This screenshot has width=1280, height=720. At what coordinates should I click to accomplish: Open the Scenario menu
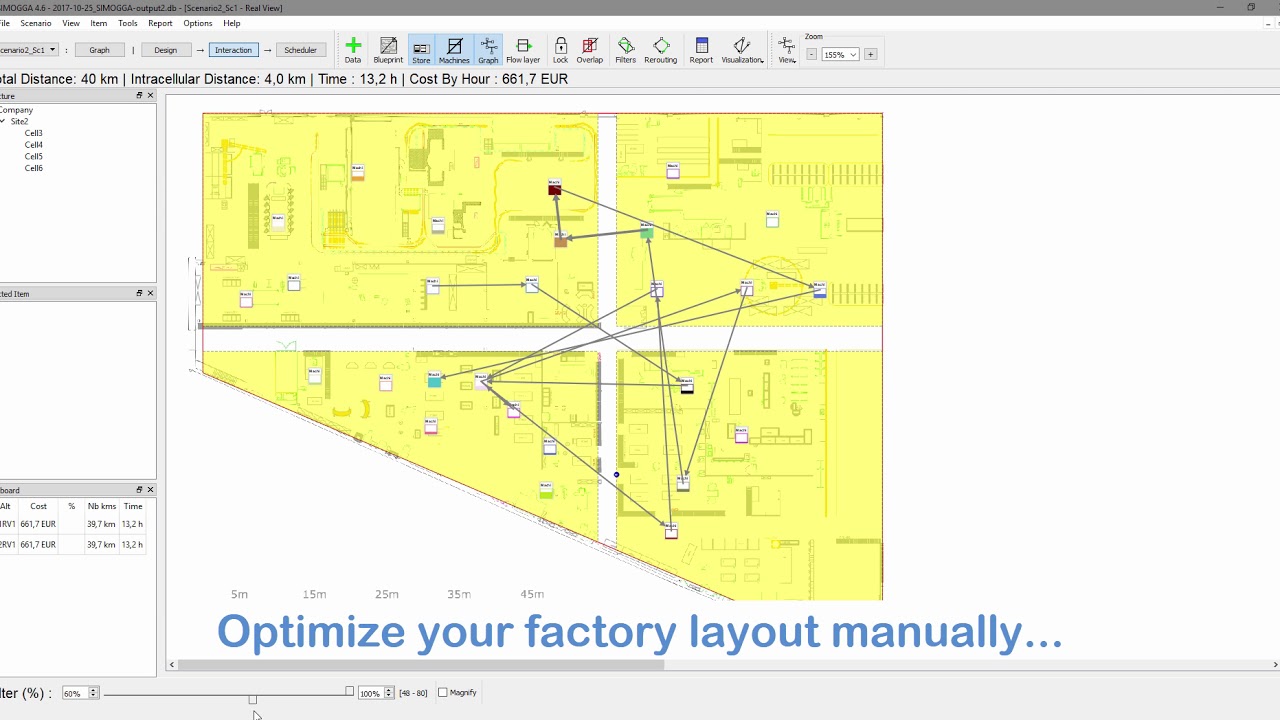coord(36,23)
